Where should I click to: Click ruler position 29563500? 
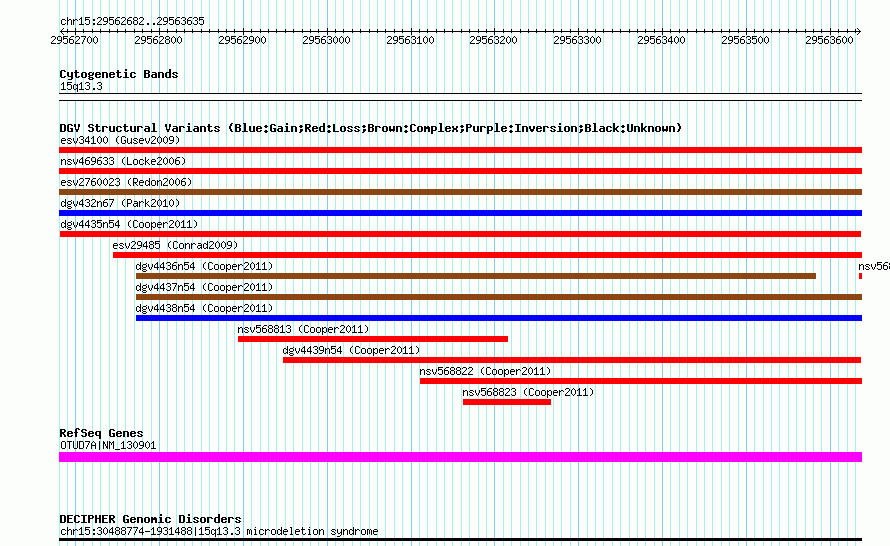745,40
